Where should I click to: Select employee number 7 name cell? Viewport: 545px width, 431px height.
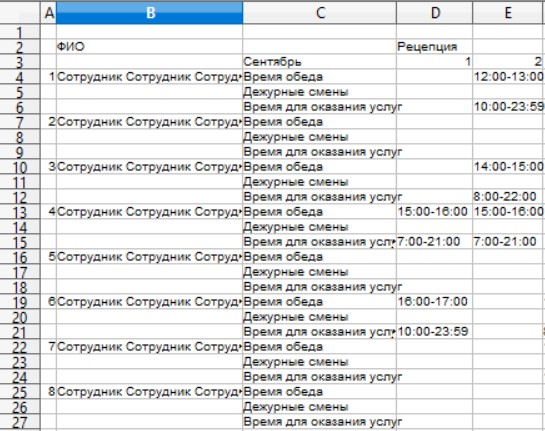(x=149, y=347)
